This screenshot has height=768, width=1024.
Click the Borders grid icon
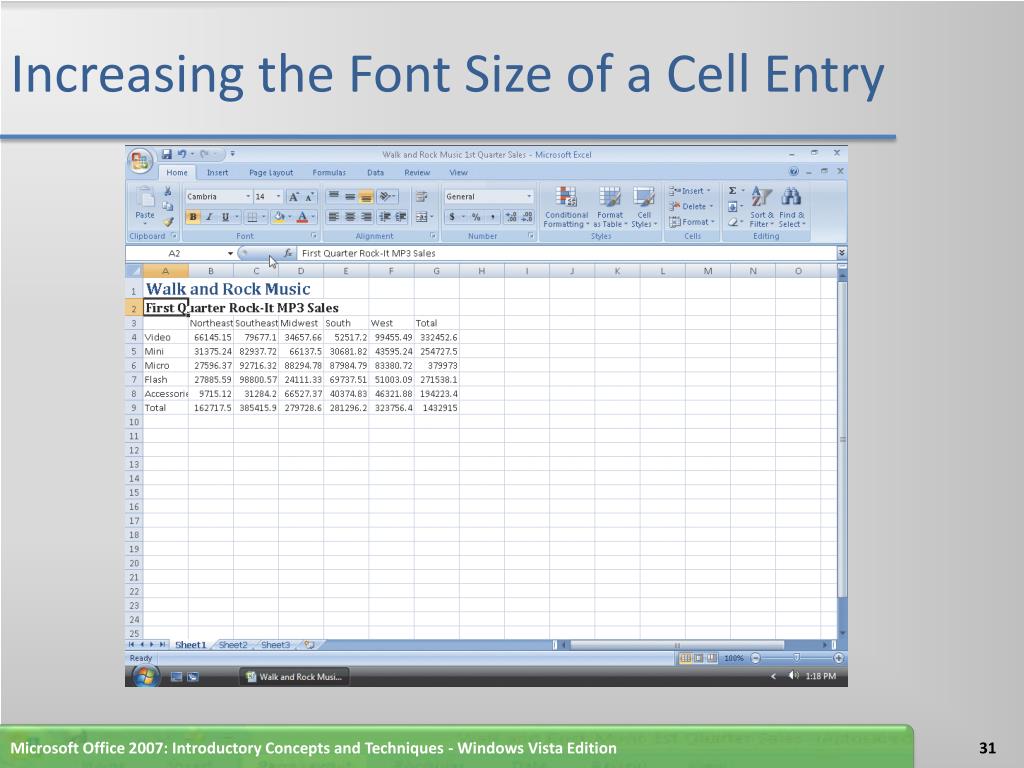click(x=251, y=217)
